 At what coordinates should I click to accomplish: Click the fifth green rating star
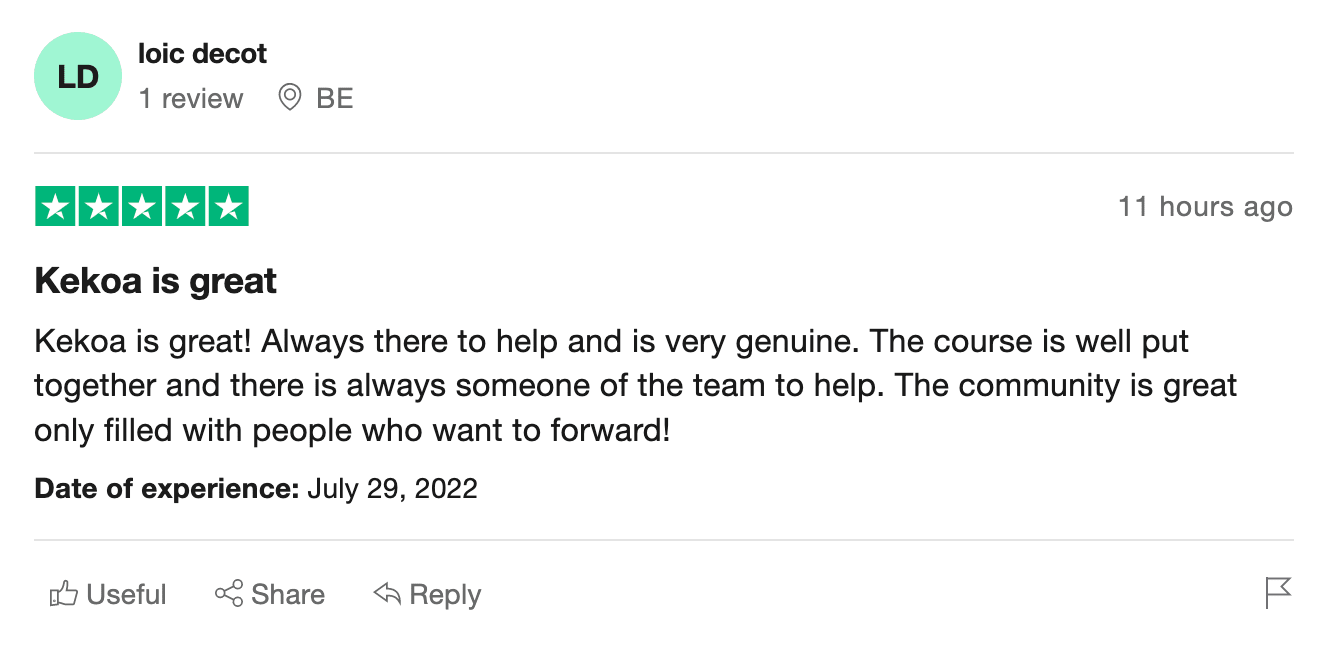click(x=228, y=207)
